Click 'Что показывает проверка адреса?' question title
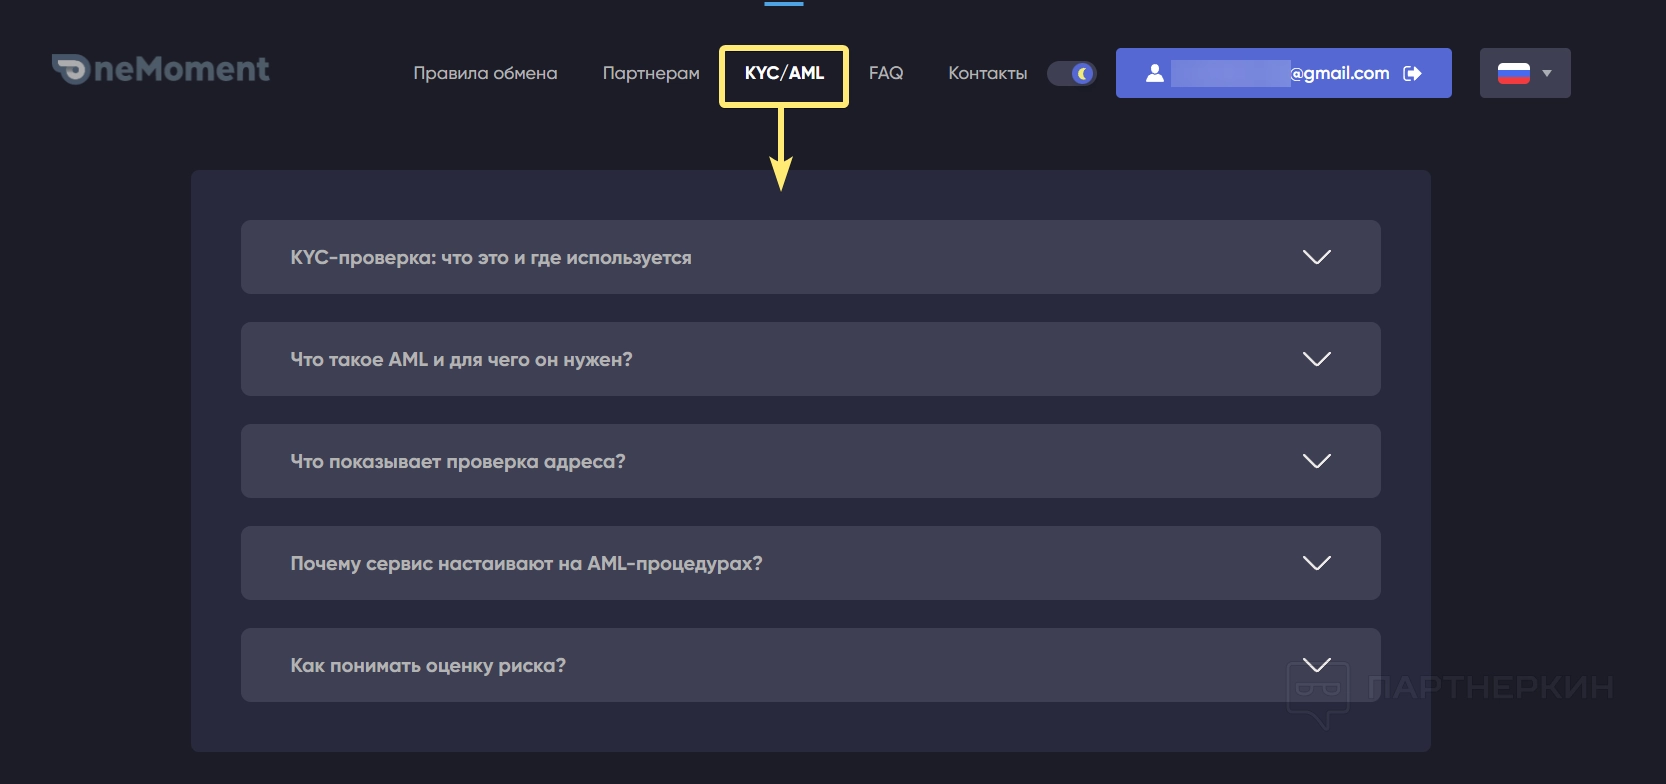The width and height of the screenshot is (1666, 784). coord(458,461)
